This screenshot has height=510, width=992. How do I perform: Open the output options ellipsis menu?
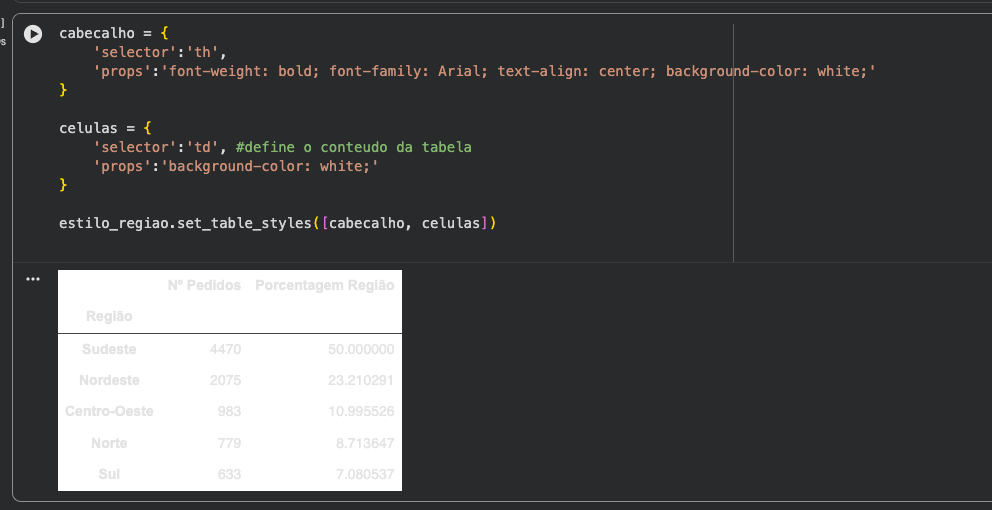click(x=33, y=279)
